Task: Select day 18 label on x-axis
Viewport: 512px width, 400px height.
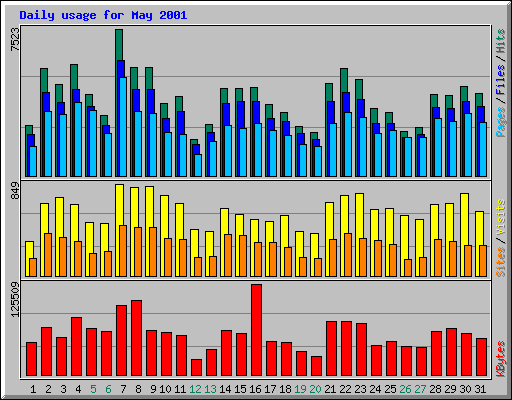Action: 285,389
